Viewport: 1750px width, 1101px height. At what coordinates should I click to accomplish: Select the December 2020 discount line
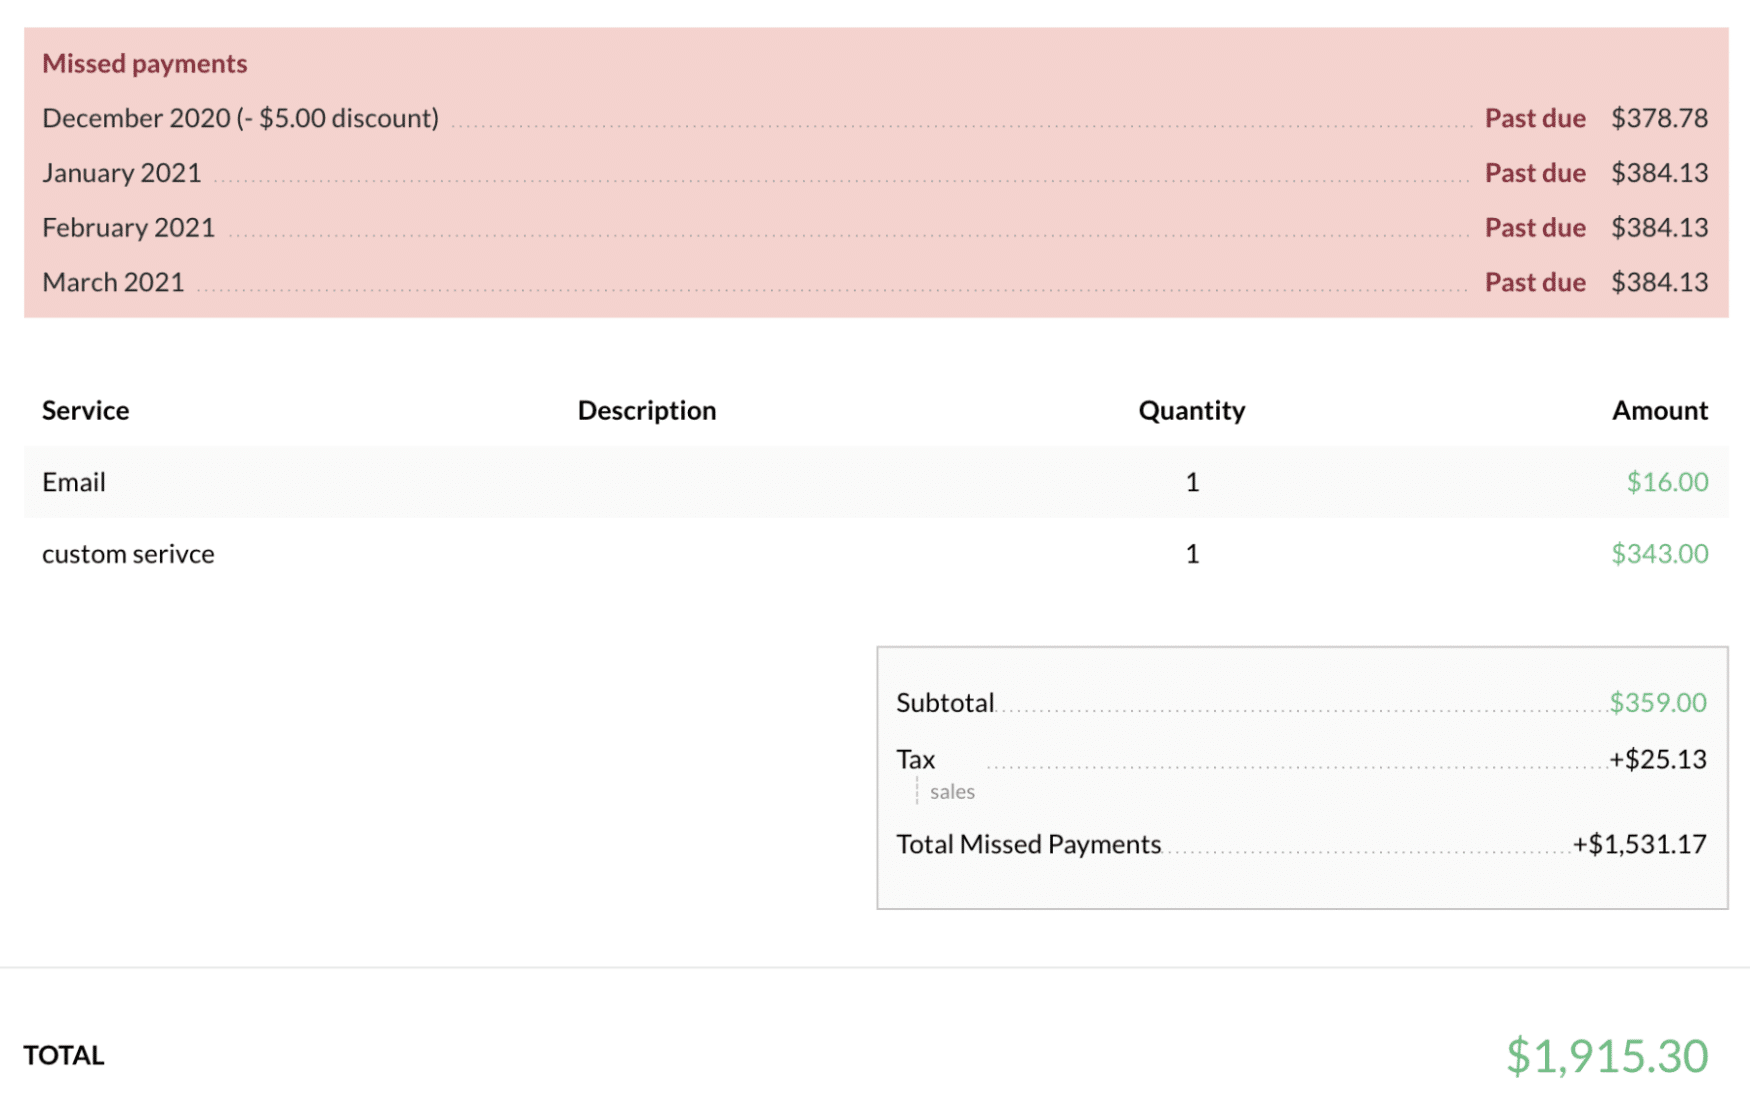coord(240,118)
